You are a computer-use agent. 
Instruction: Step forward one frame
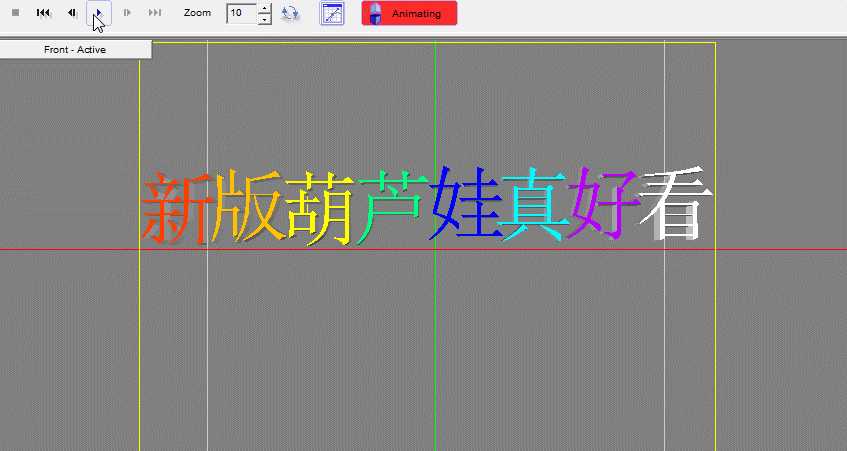(127, 12)
